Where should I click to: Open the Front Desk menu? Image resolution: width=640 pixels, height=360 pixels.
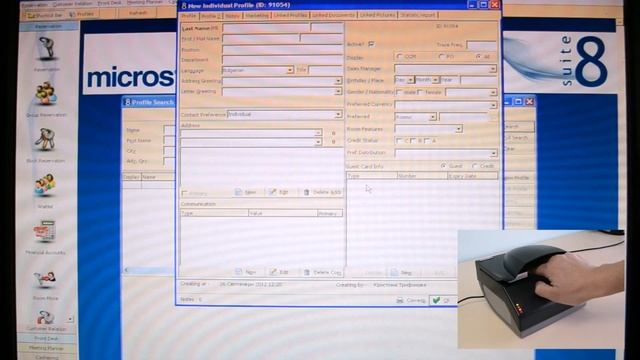pos(109,3)
